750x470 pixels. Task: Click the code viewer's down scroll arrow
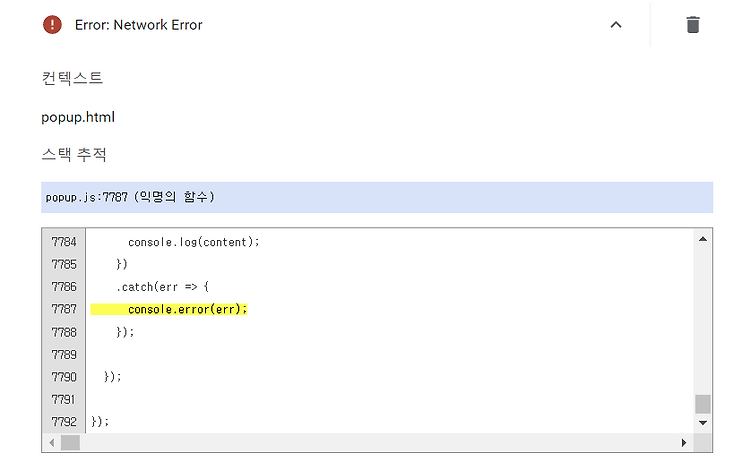(703, 423)
